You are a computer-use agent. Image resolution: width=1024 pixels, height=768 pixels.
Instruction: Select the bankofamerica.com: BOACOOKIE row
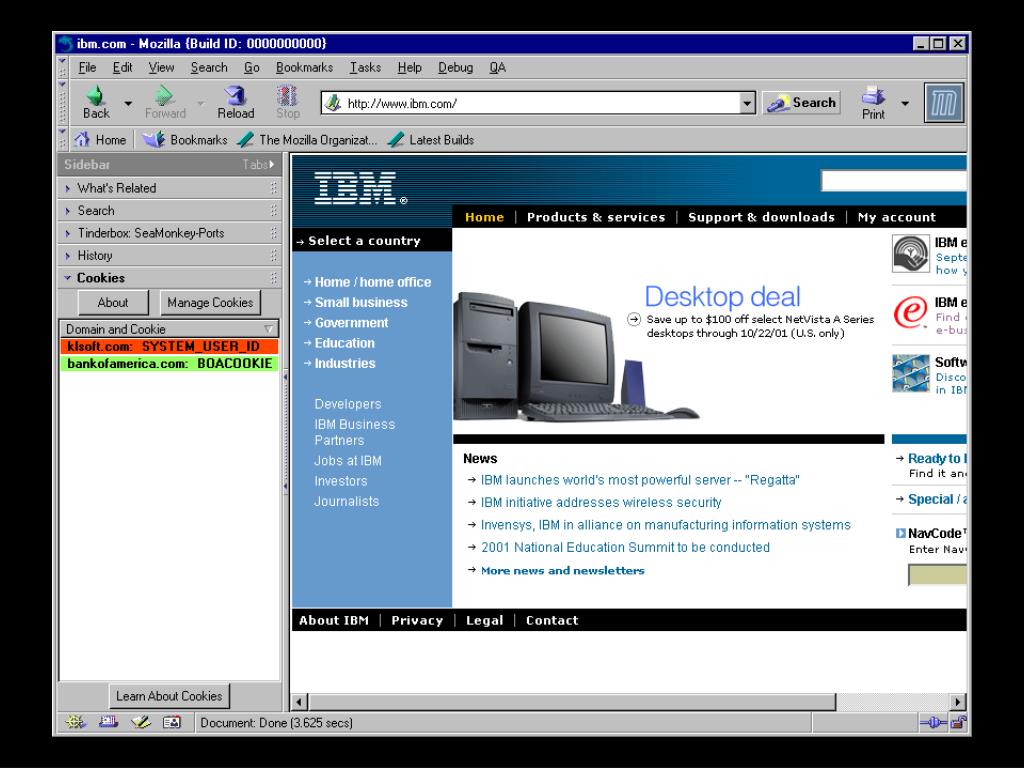[169, 363]
